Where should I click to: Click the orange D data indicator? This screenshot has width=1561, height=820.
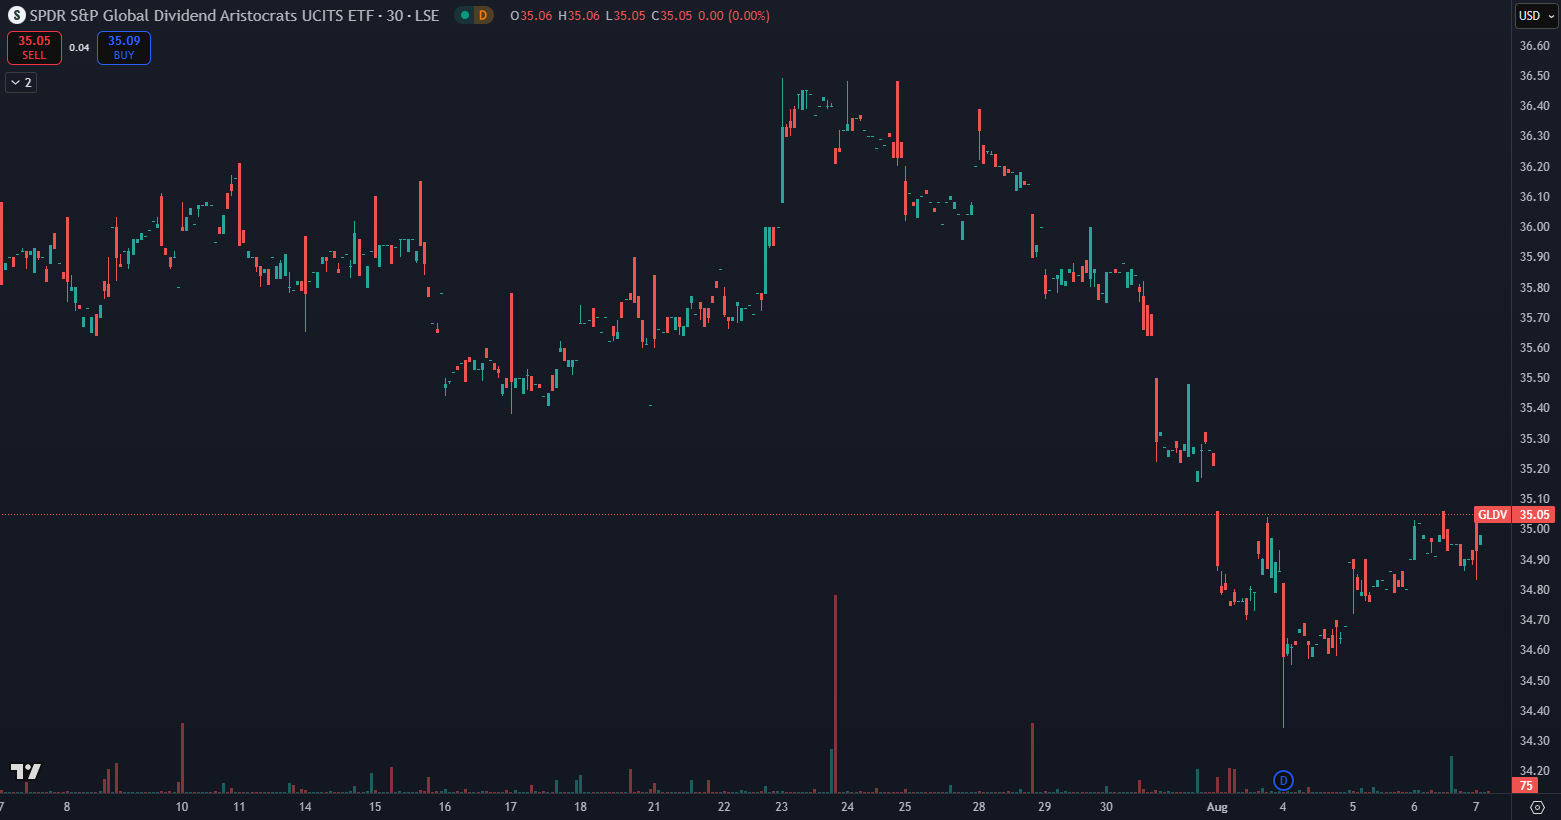483,16
